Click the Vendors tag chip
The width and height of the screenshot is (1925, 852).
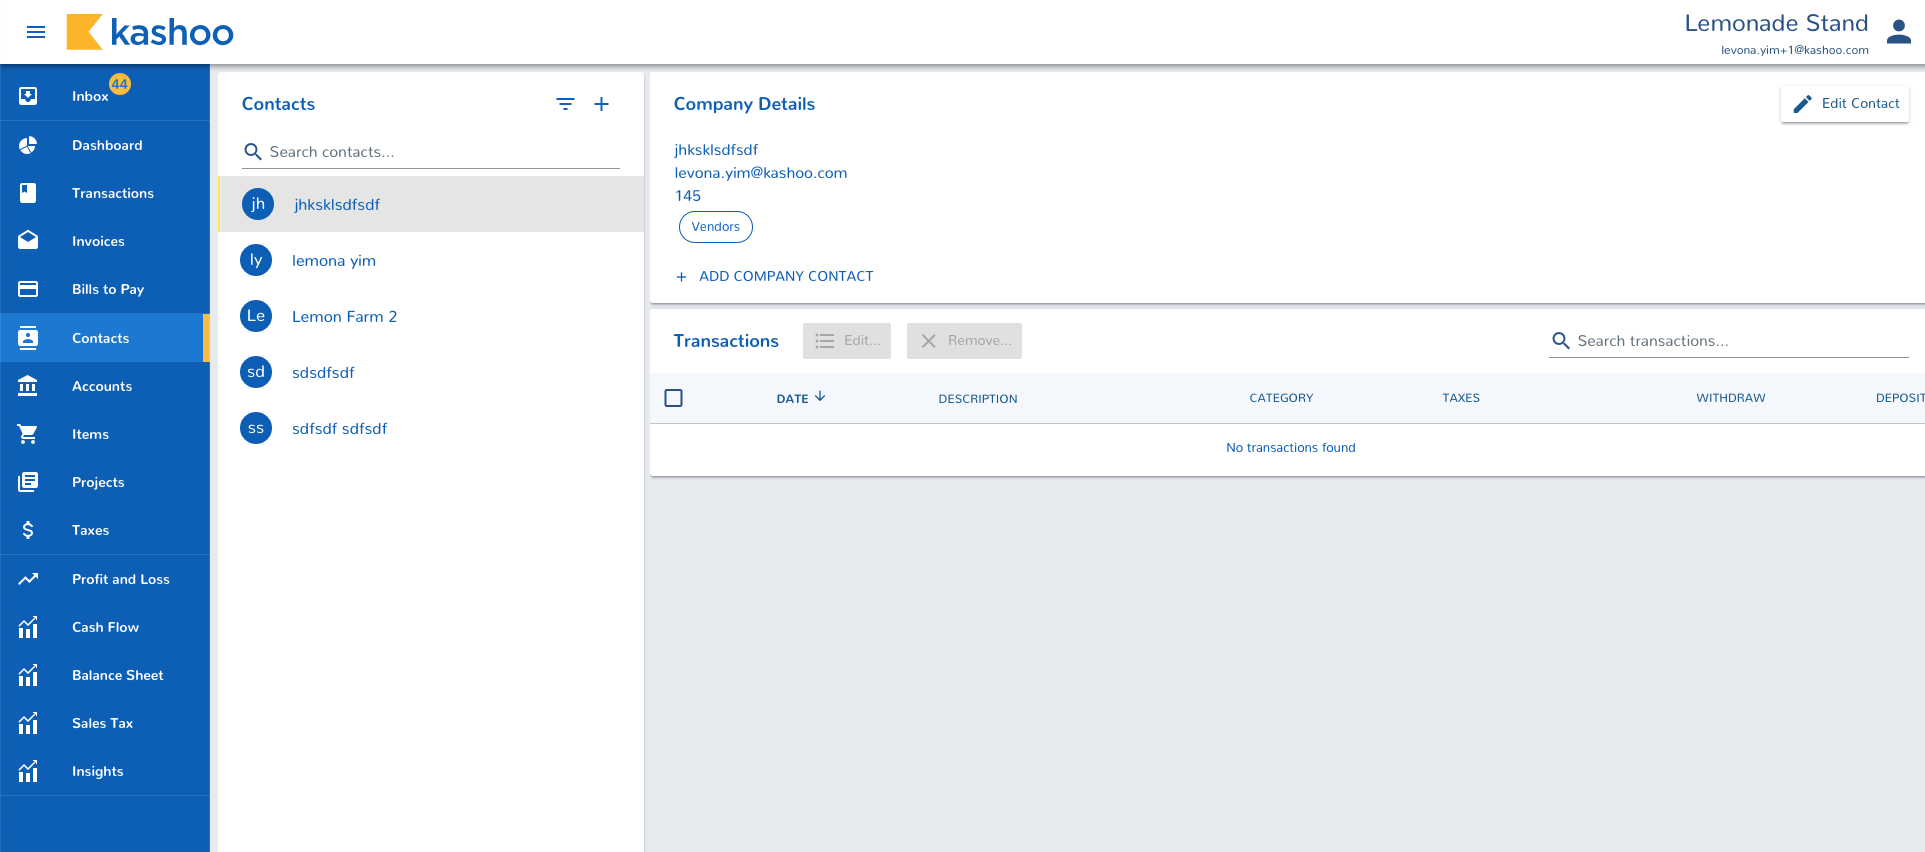716,227
